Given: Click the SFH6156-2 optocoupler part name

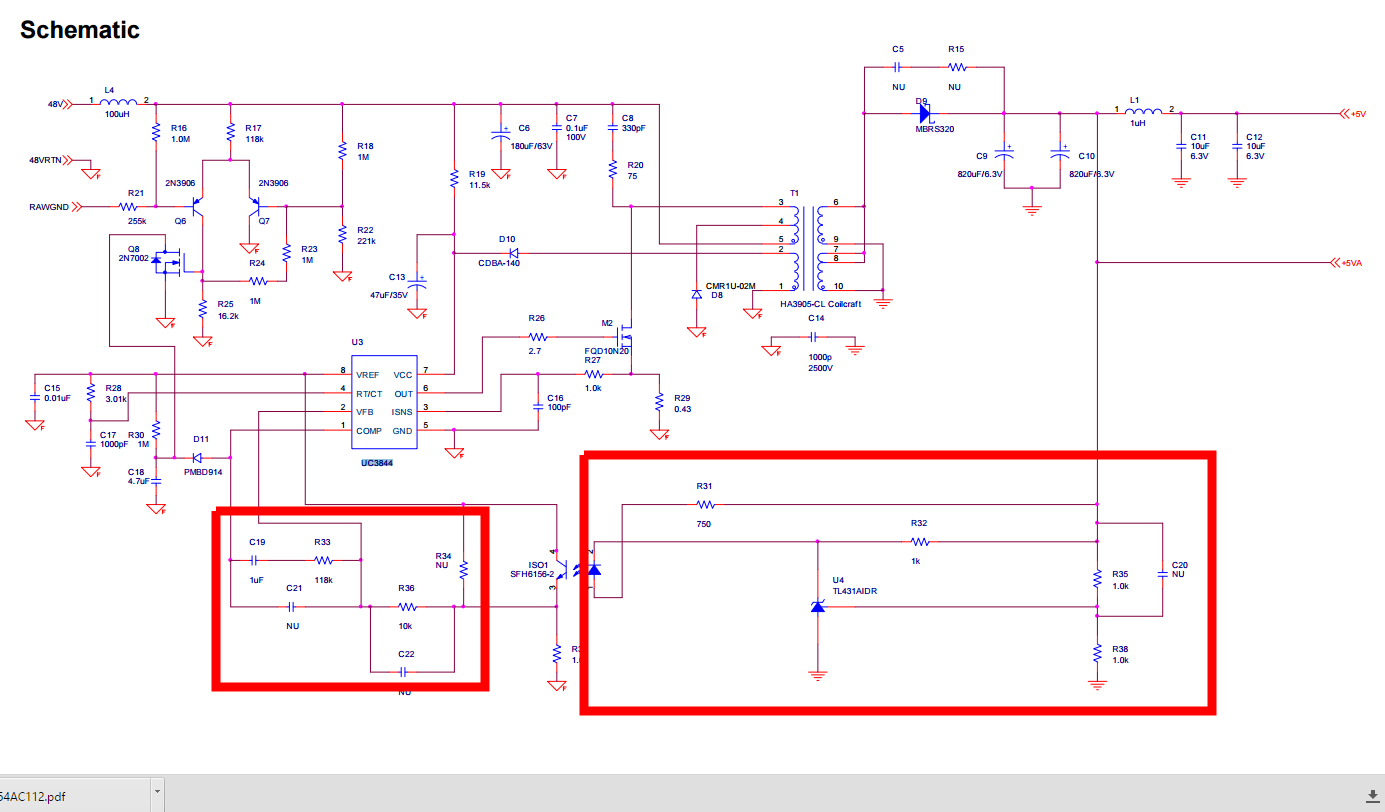Looking at the screenshot, I should click(532, 575).
